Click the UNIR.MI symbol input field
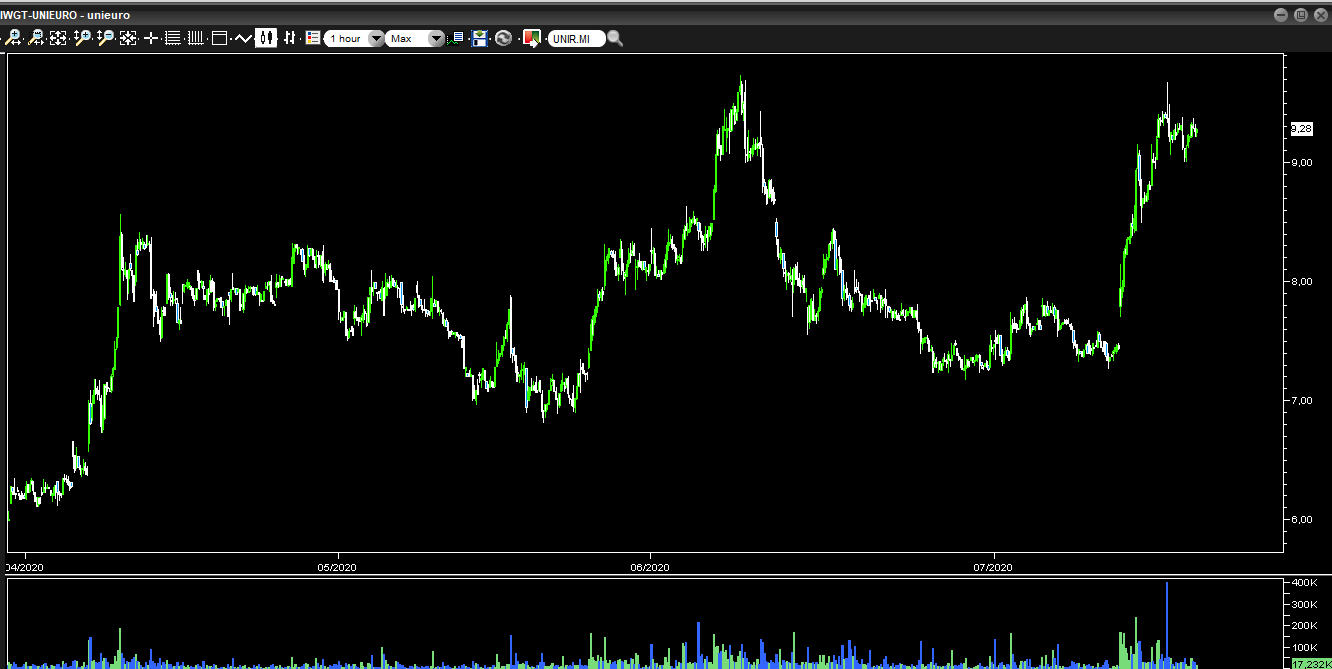The height and width of the screenshot is (669, 1332). coord(575,38)
